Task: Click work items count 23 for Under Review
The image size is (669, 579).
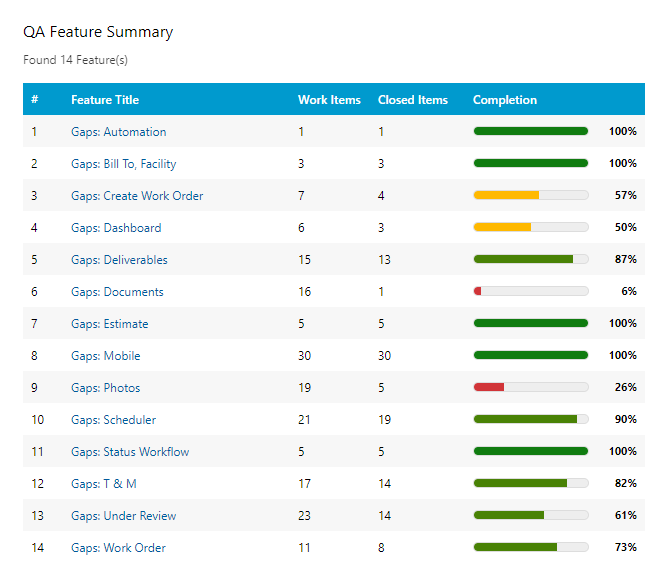Action: pyautogui.click(x=304, y=516)
